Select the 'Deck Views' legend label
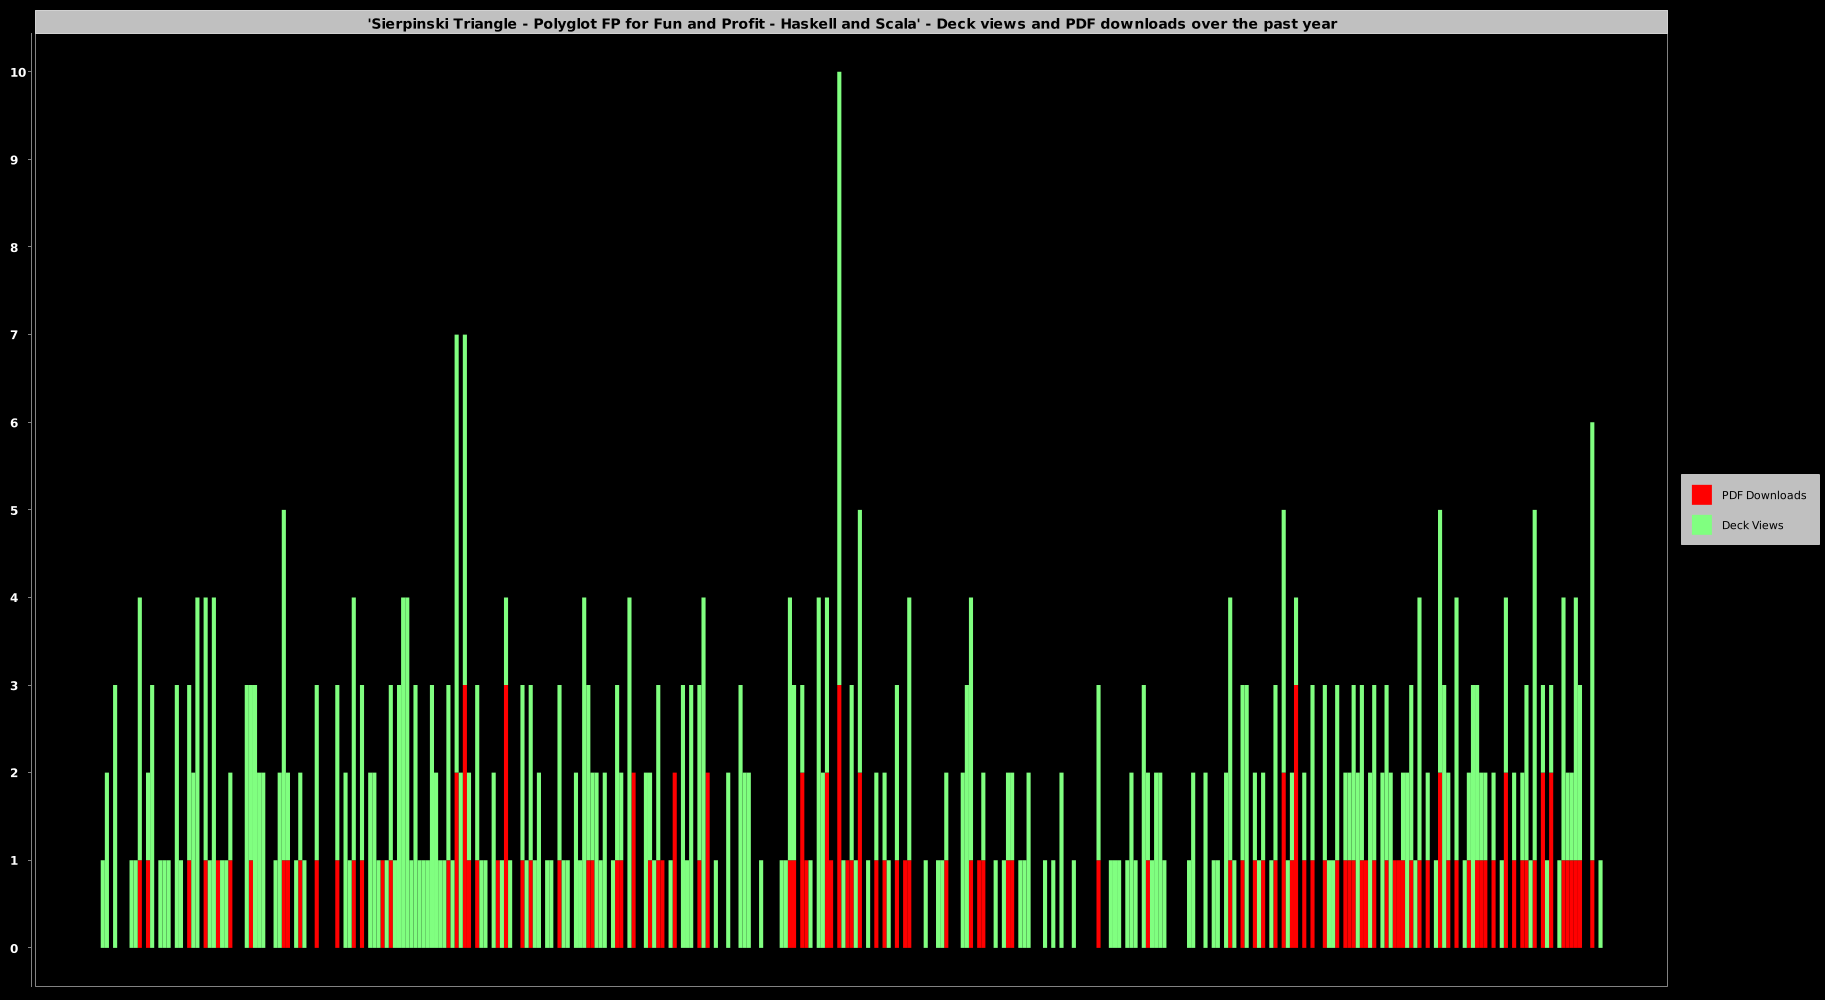 [1752, 525]
